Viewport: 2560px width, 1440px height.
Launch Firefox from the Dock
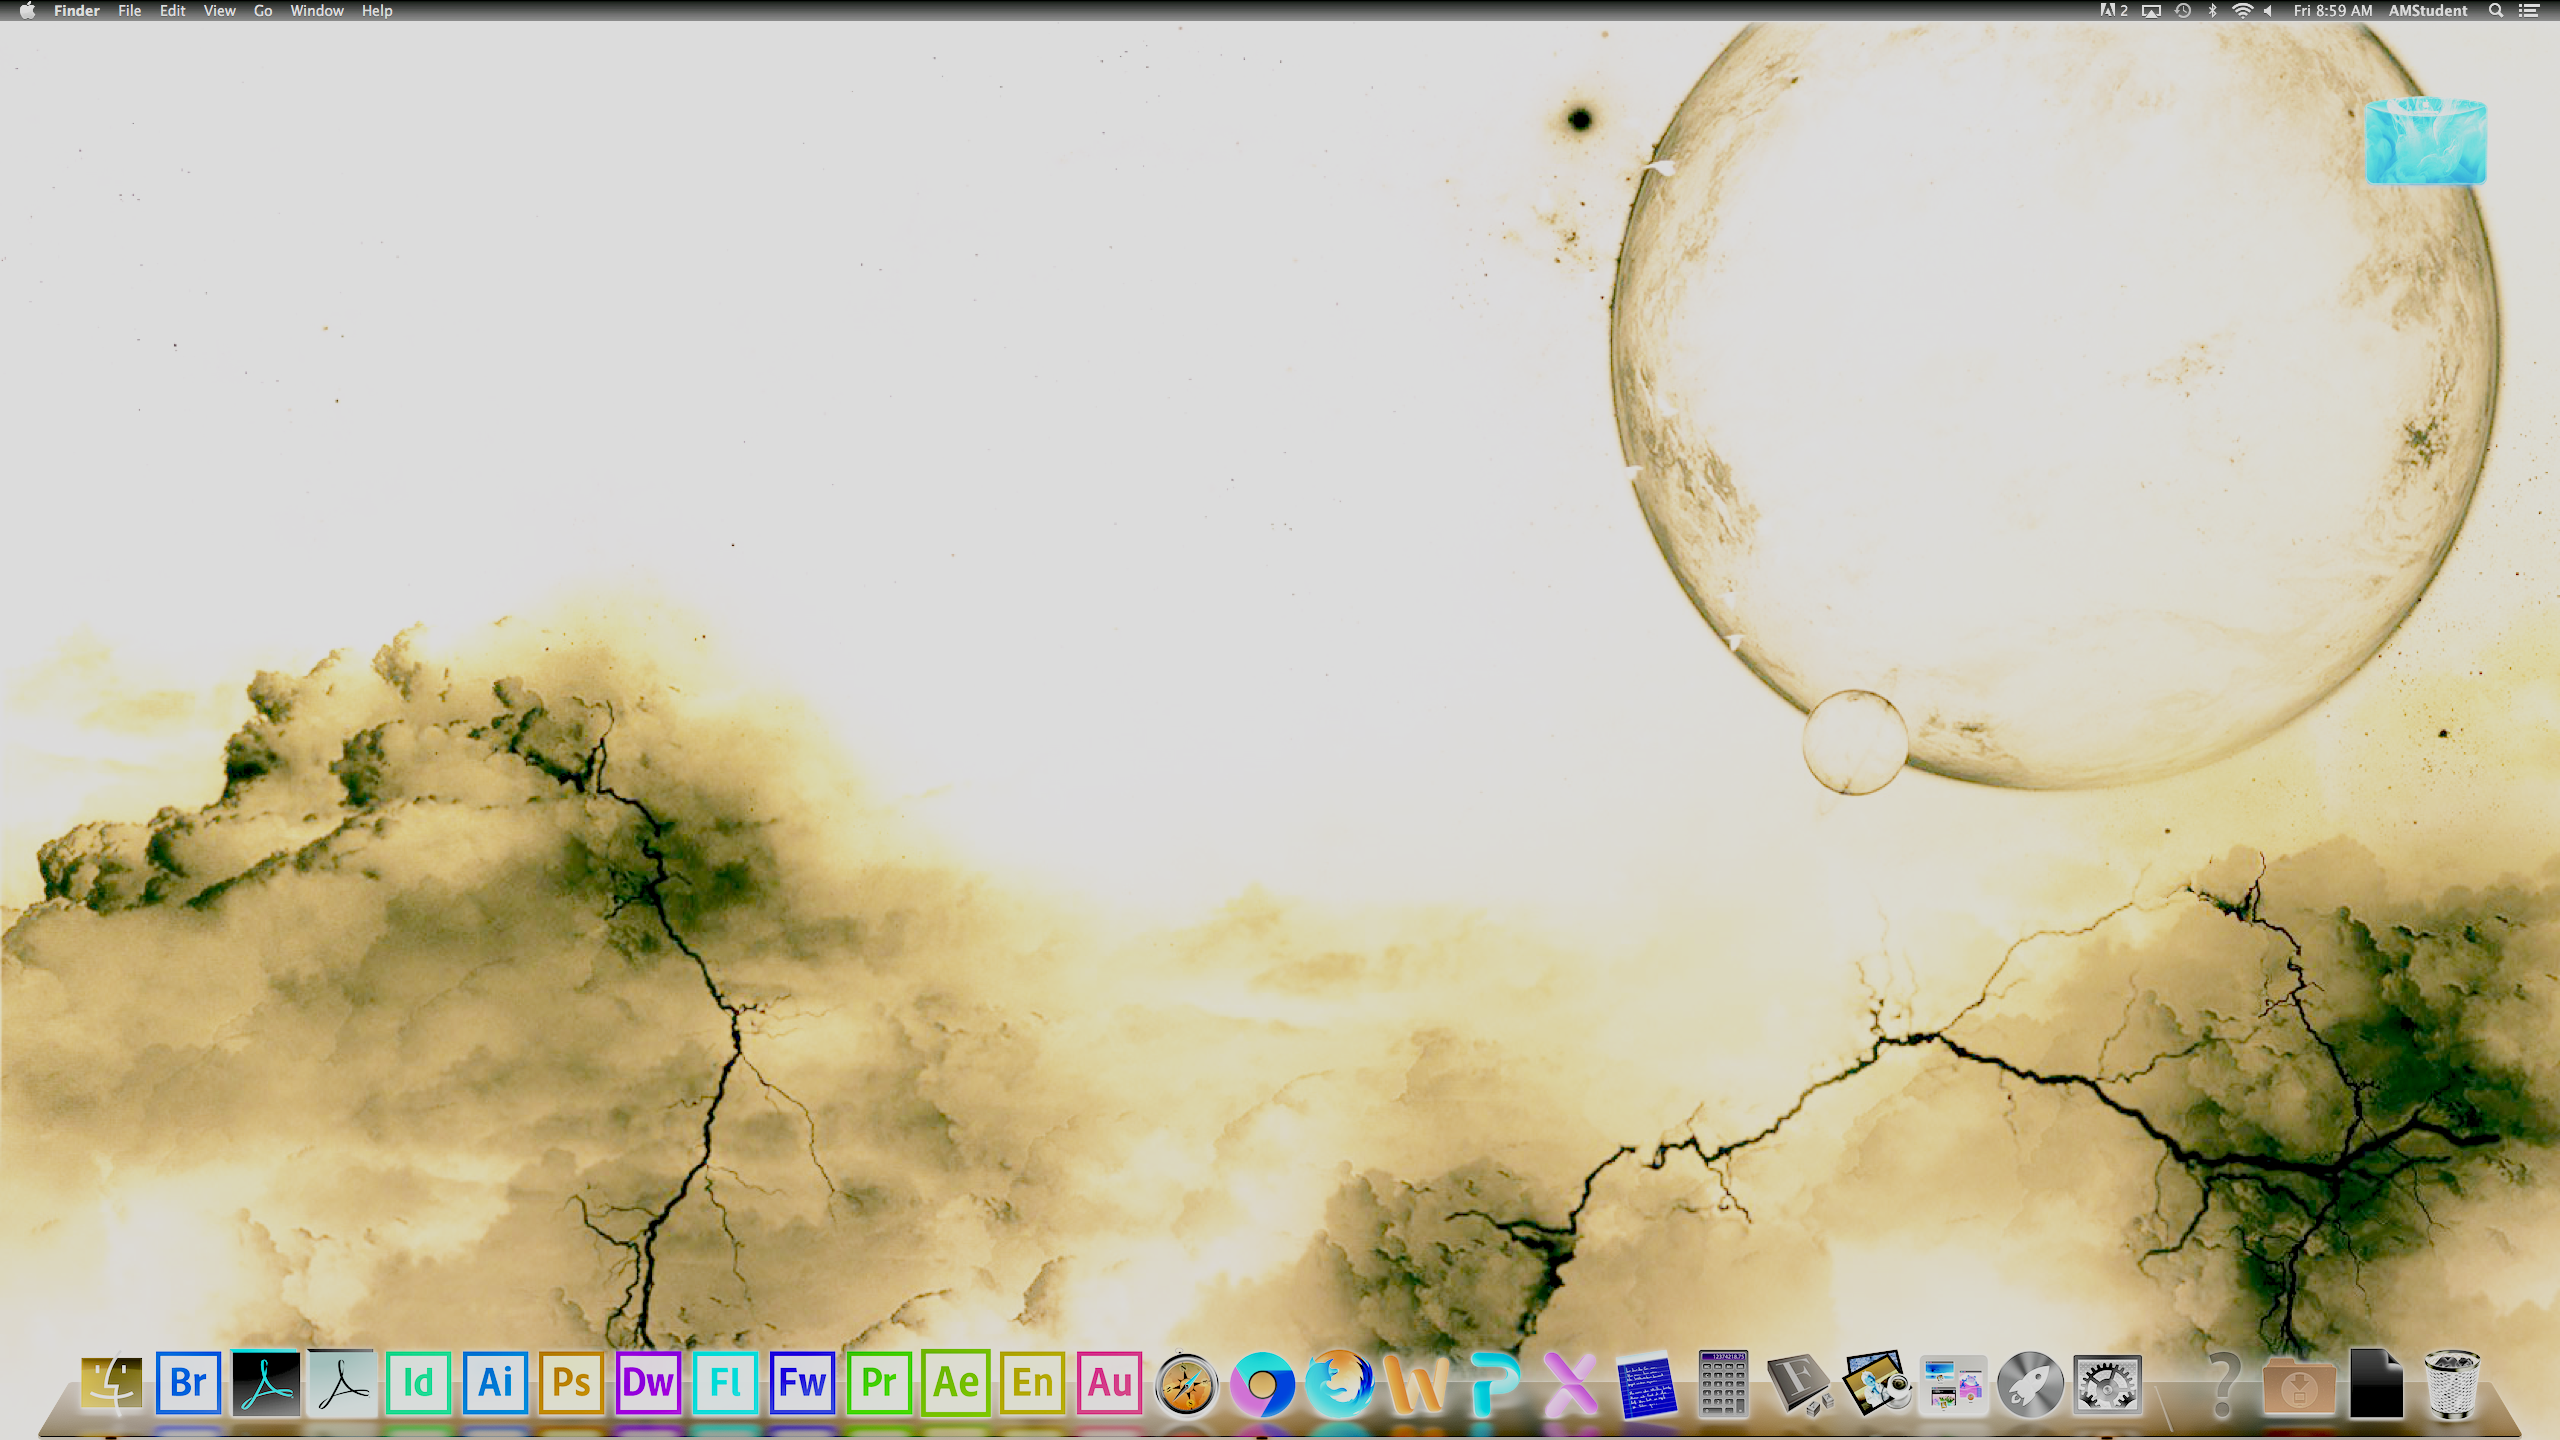[1340, 1383]
